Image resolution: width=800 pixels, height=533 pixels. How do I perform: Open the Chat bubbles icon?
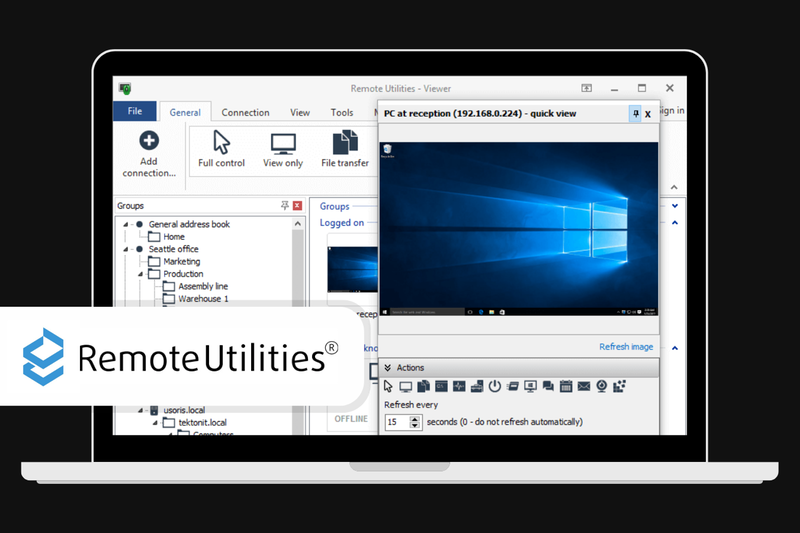[548, 387]
